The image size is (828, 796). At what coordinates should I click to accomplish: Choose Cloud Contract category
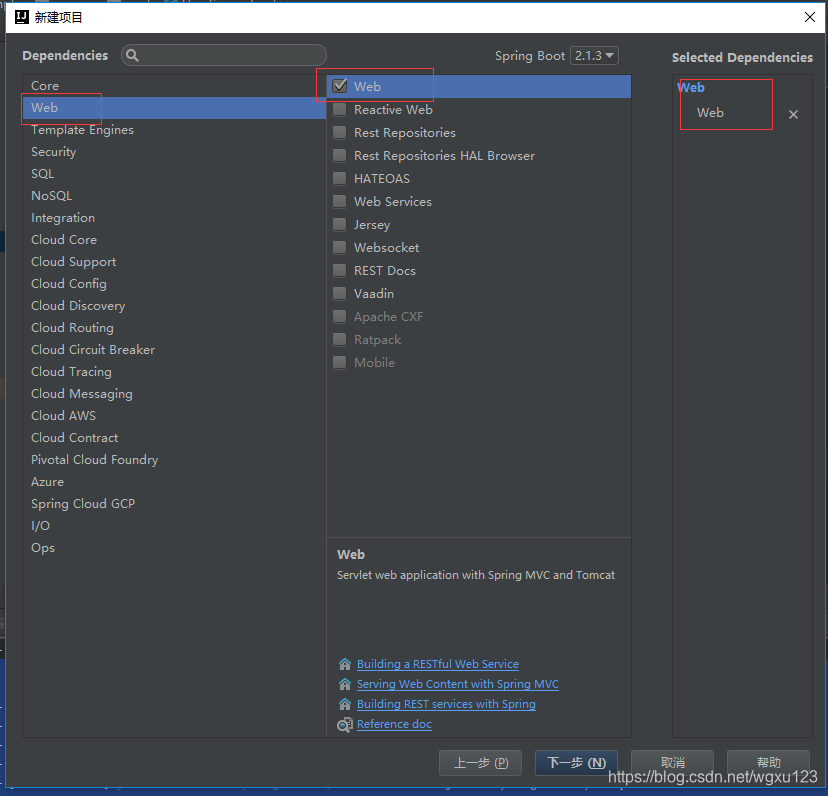174,438
